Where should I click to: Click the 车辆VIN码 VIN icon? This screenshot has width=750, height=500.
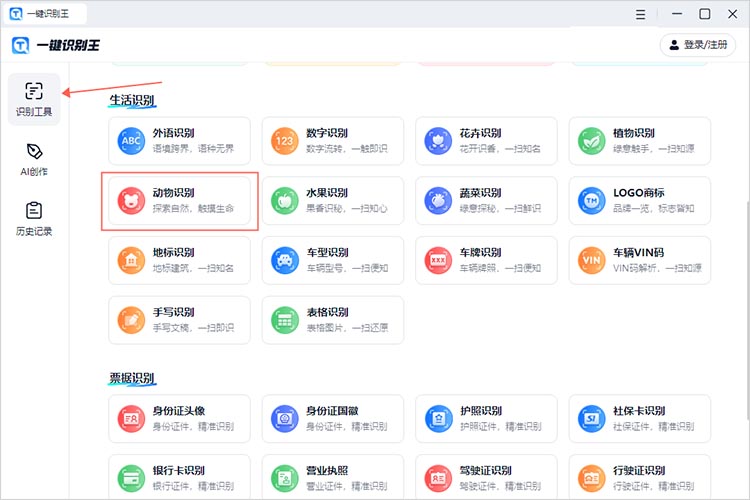[x=592, y=260]
